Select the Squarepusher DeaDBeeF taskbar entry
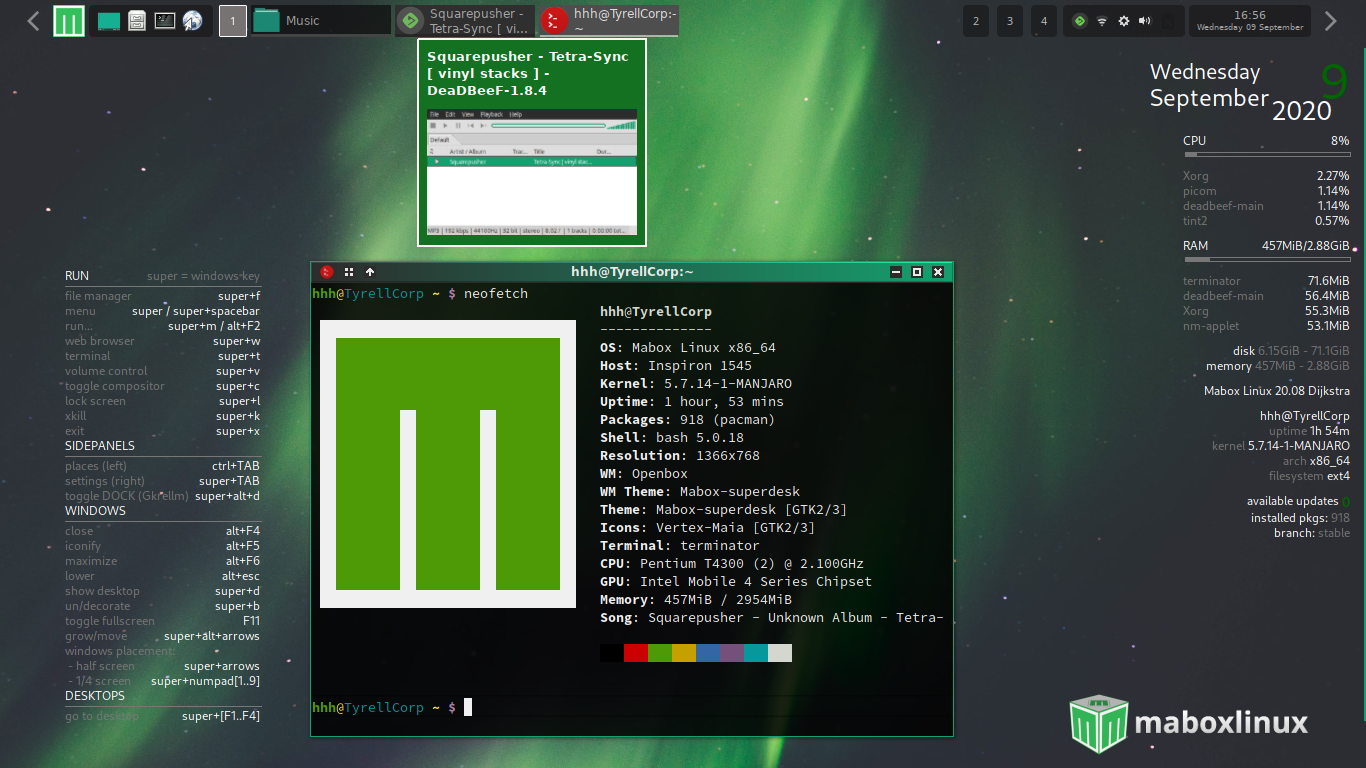This screenshot has width=1366, height=768. 465,20
